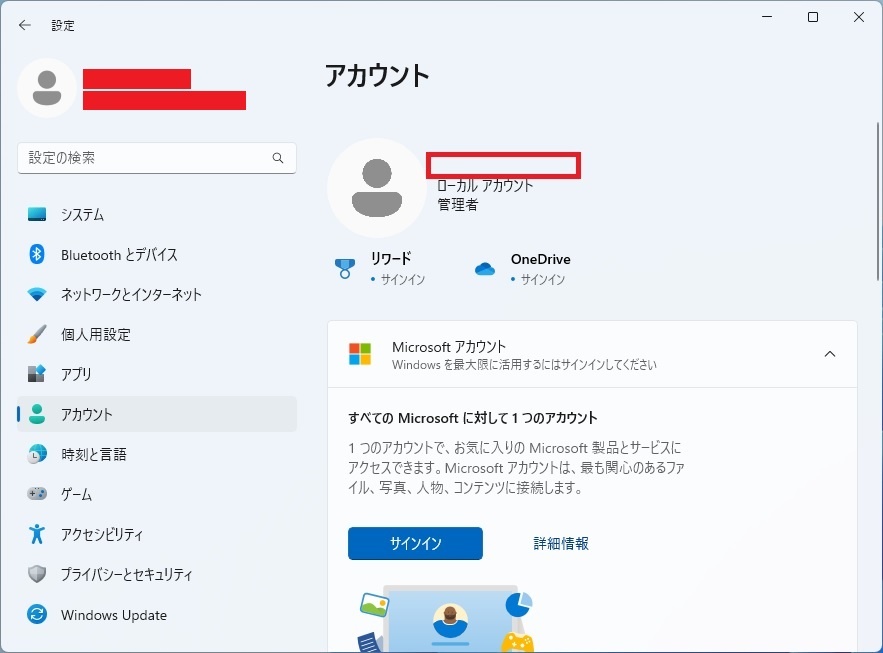Select アカウント in sidebar

(157, 414)
